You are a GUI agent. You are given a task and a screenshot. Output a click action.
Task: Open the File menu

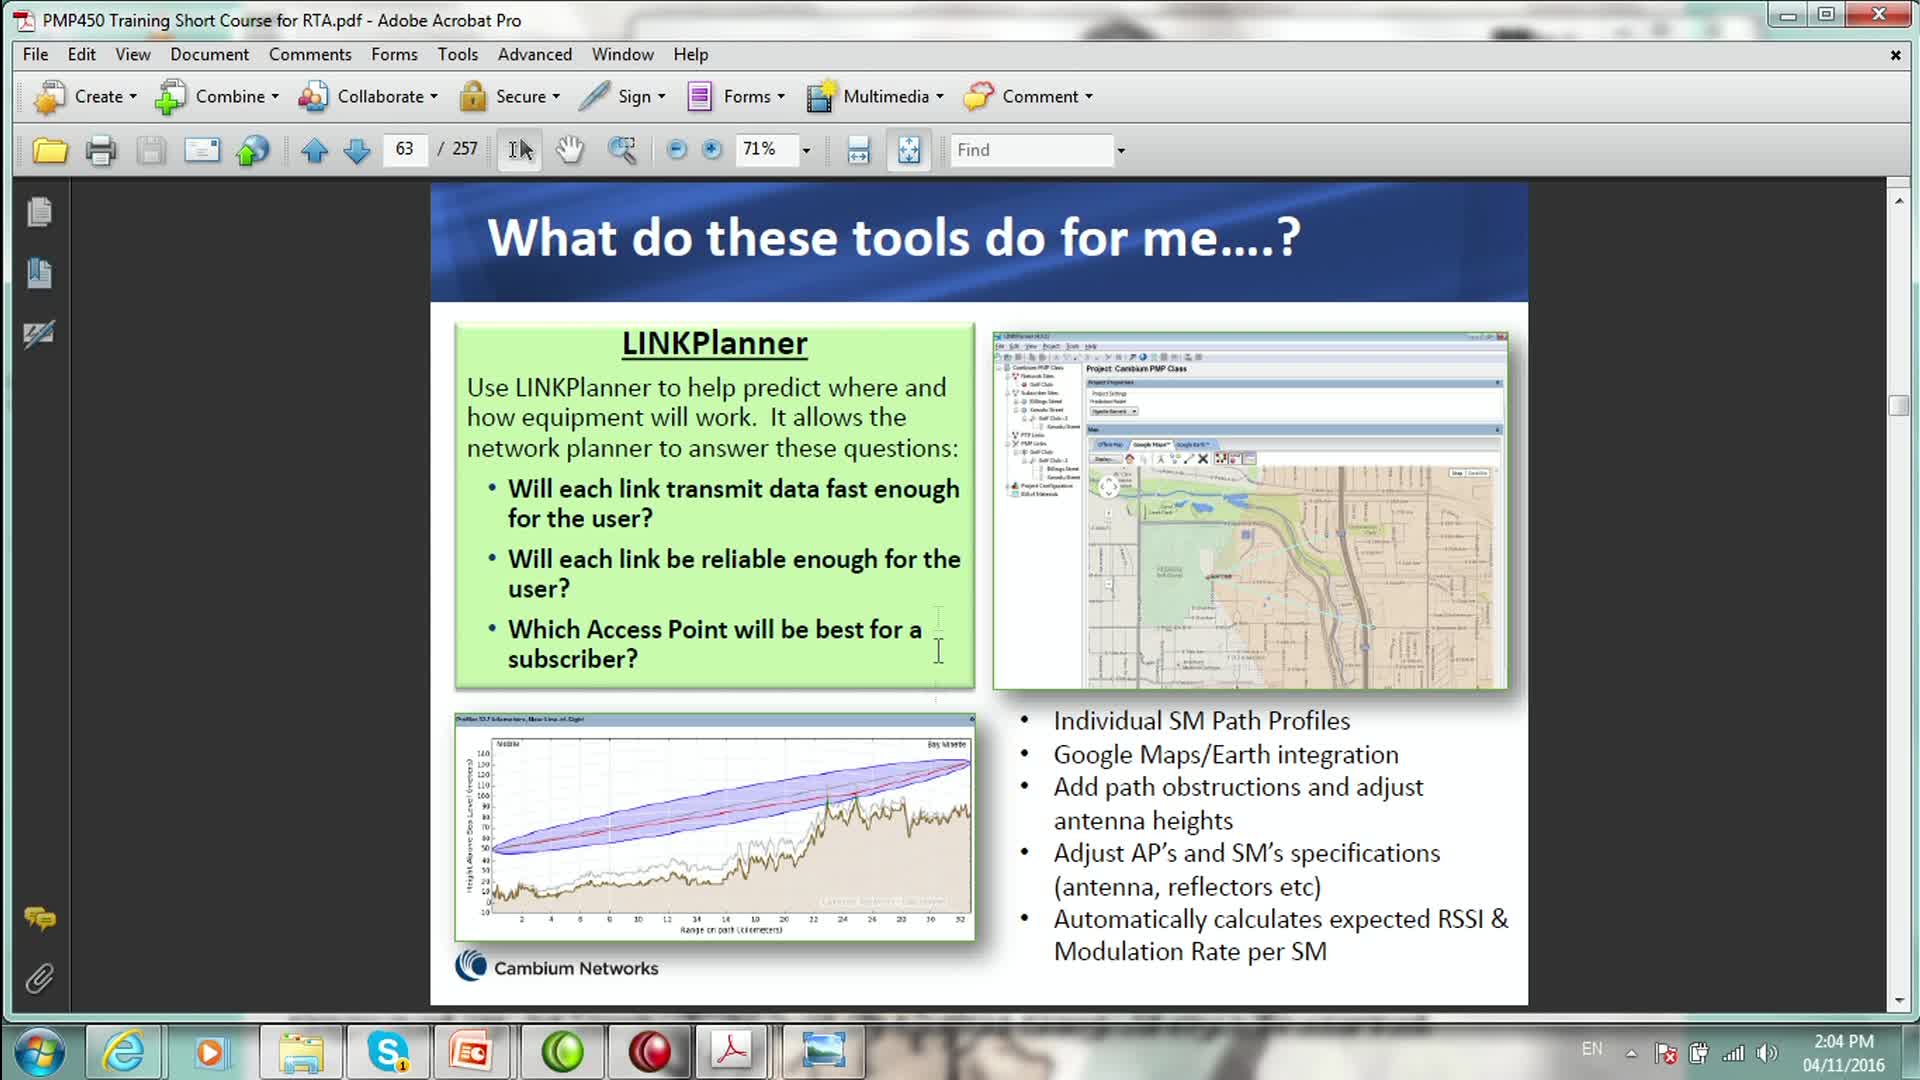coord(35,54)
